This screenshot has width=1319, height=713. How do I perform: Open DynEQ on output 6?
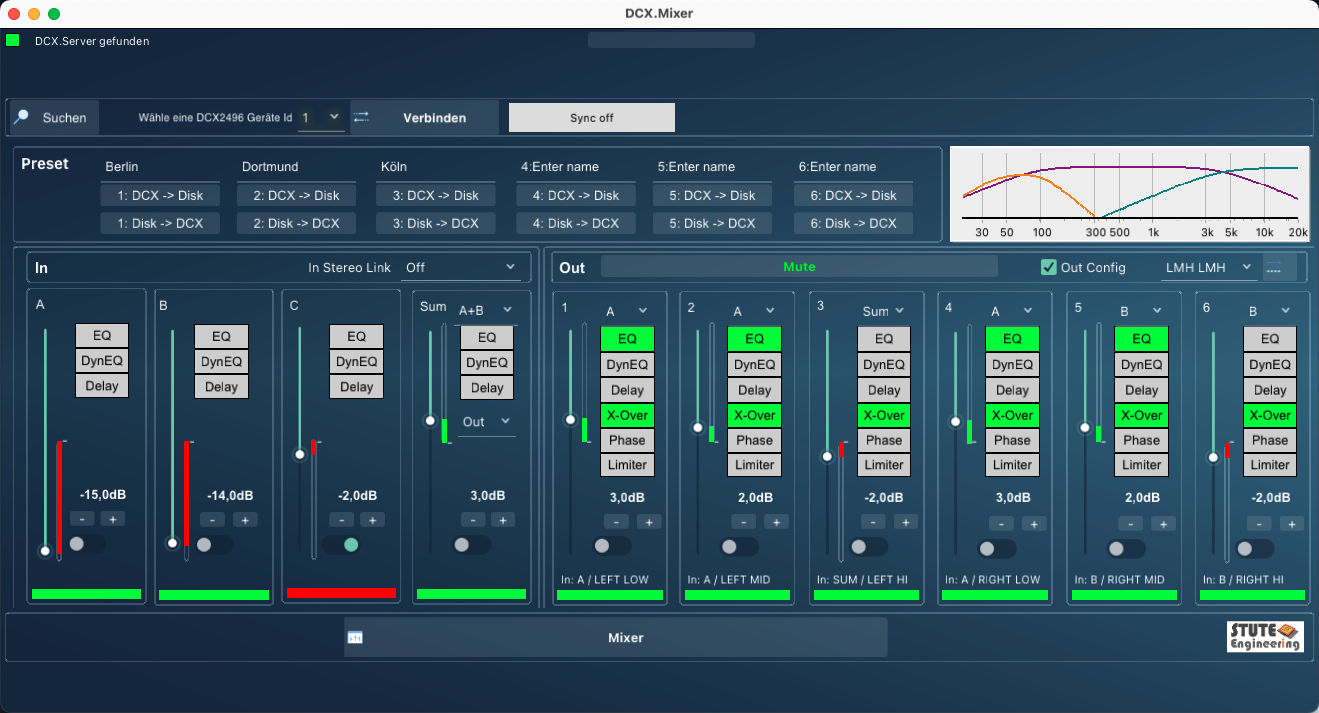(x=1270, y=365)
